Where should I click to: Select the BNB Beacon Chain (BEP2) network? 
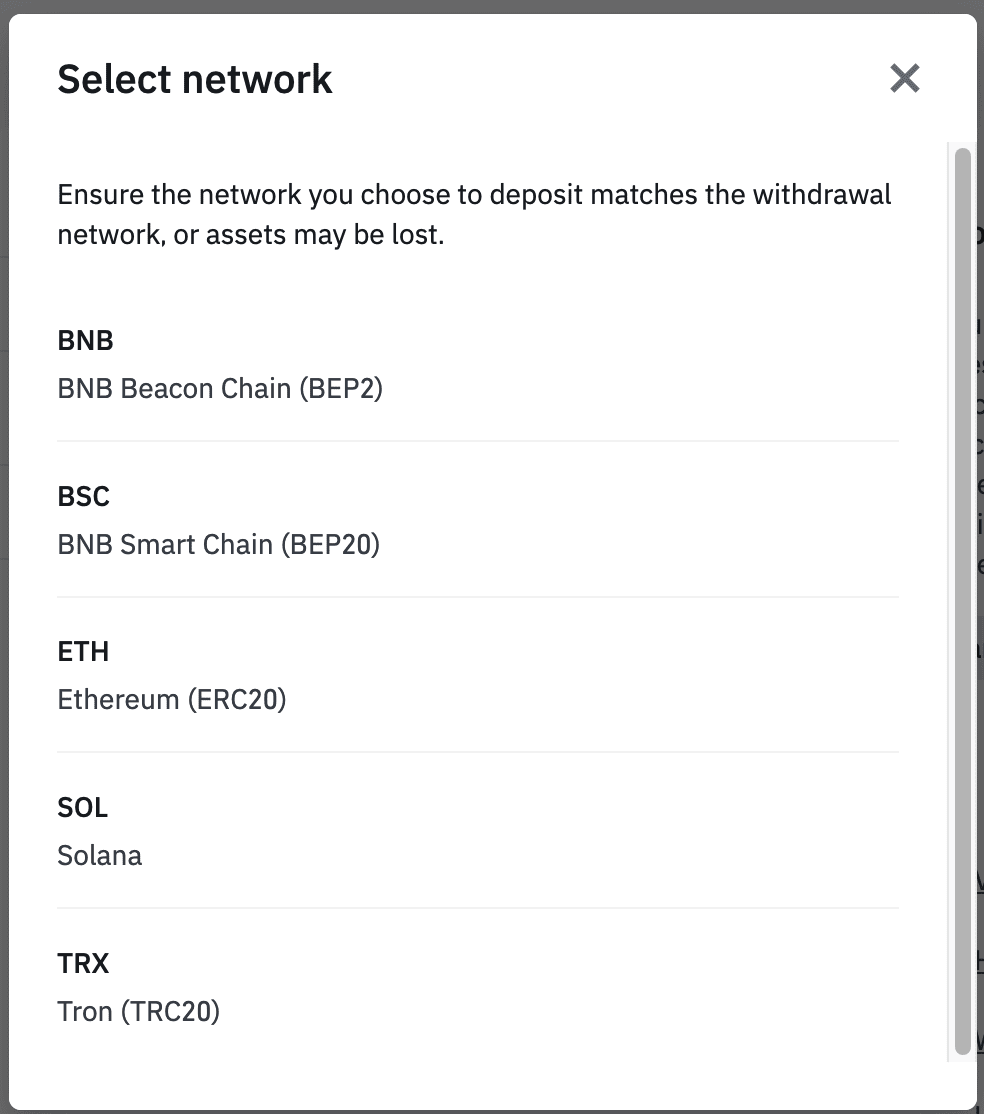click(478, 365)
